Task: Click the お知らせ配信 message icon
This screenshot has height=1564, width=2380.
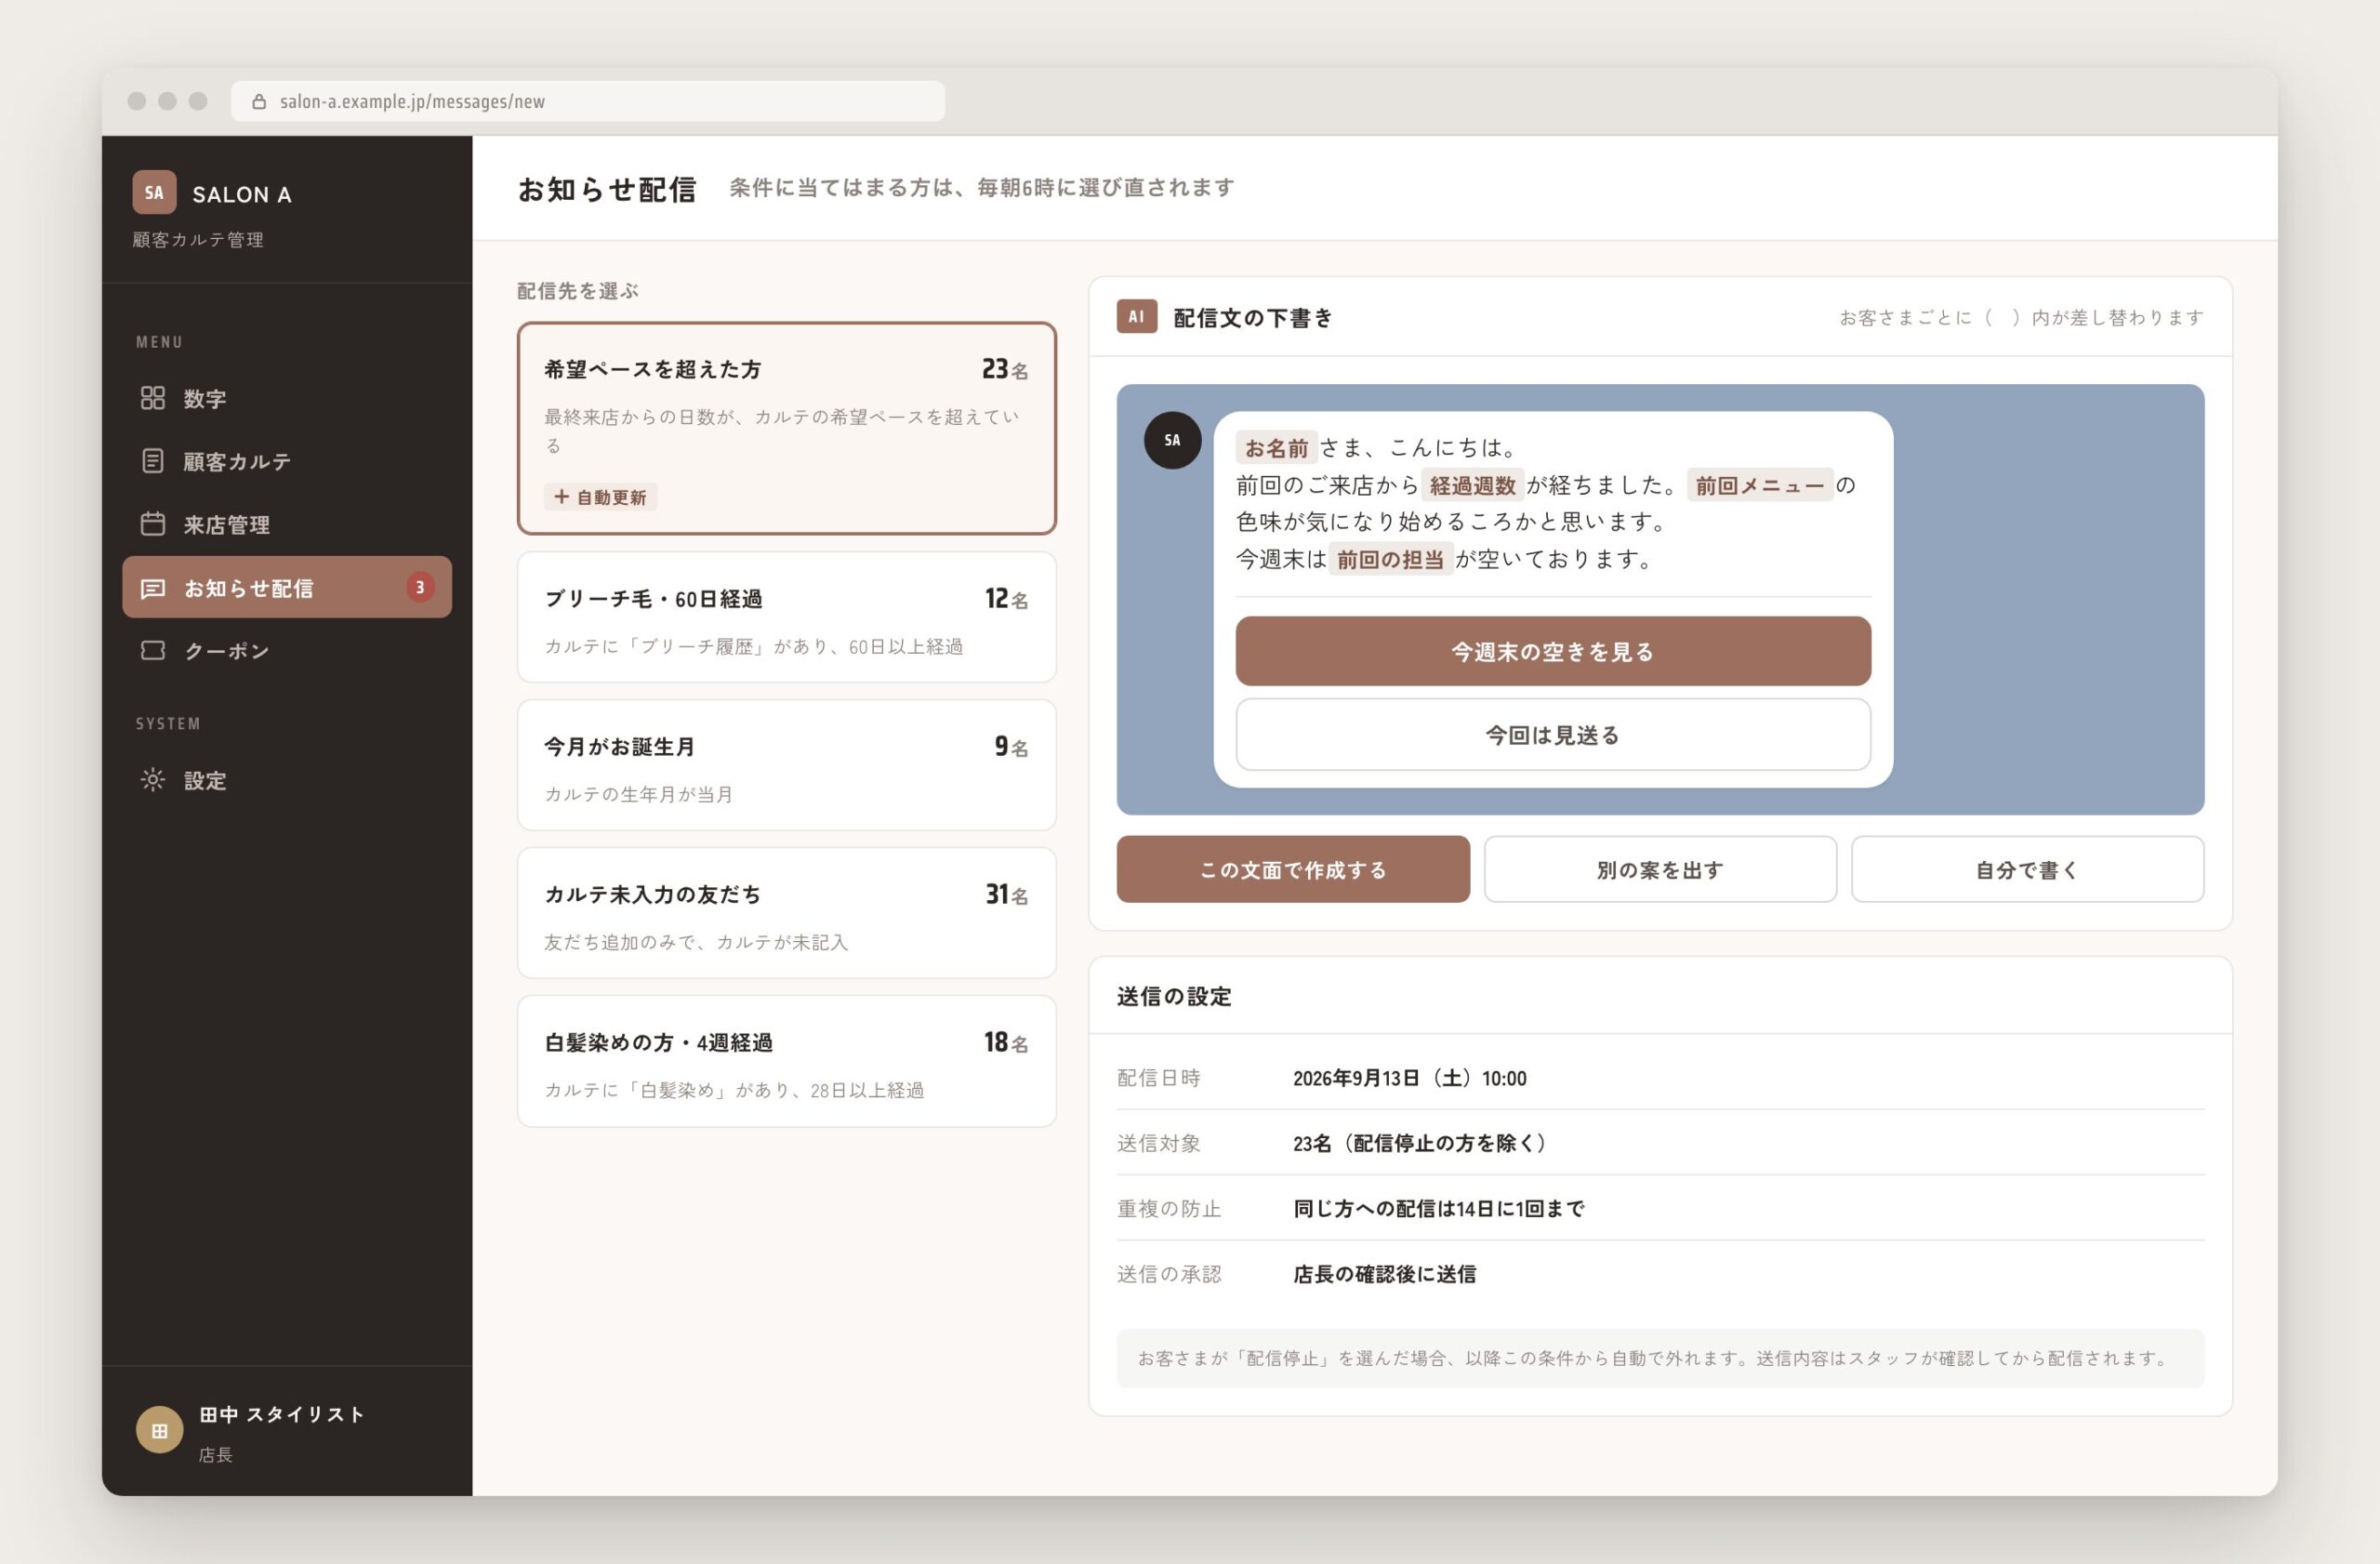Action: pos(152,588)
